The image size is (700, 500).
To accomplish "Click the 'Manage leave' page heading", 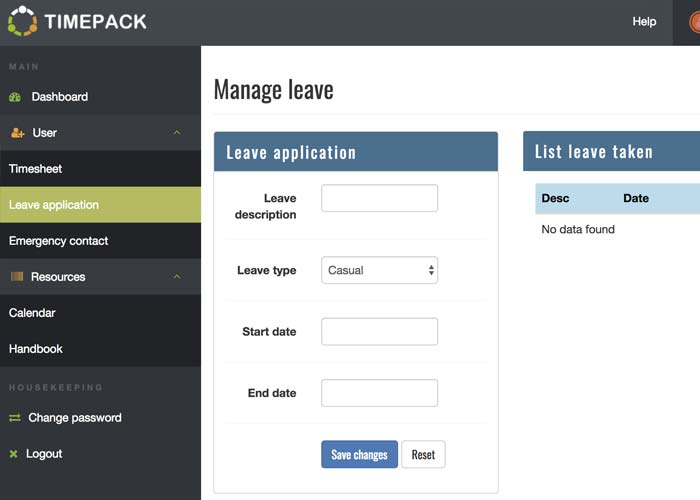I will (274, 90).
